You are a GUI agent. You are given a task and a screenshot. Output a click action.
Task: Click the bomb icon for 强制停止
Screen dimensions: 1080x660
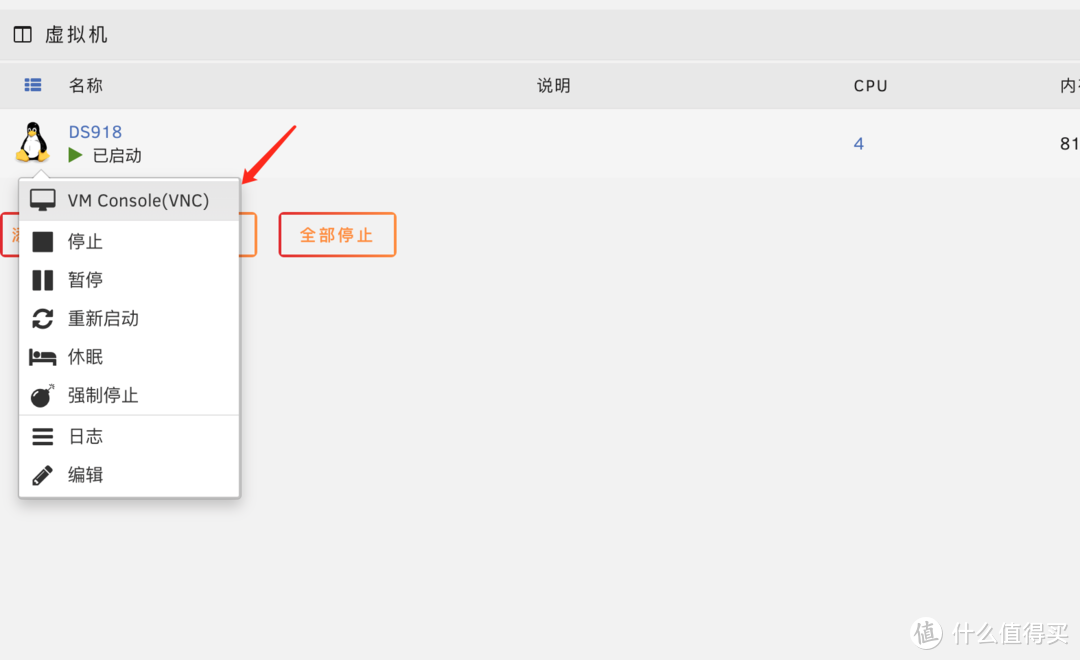point(43,394)
